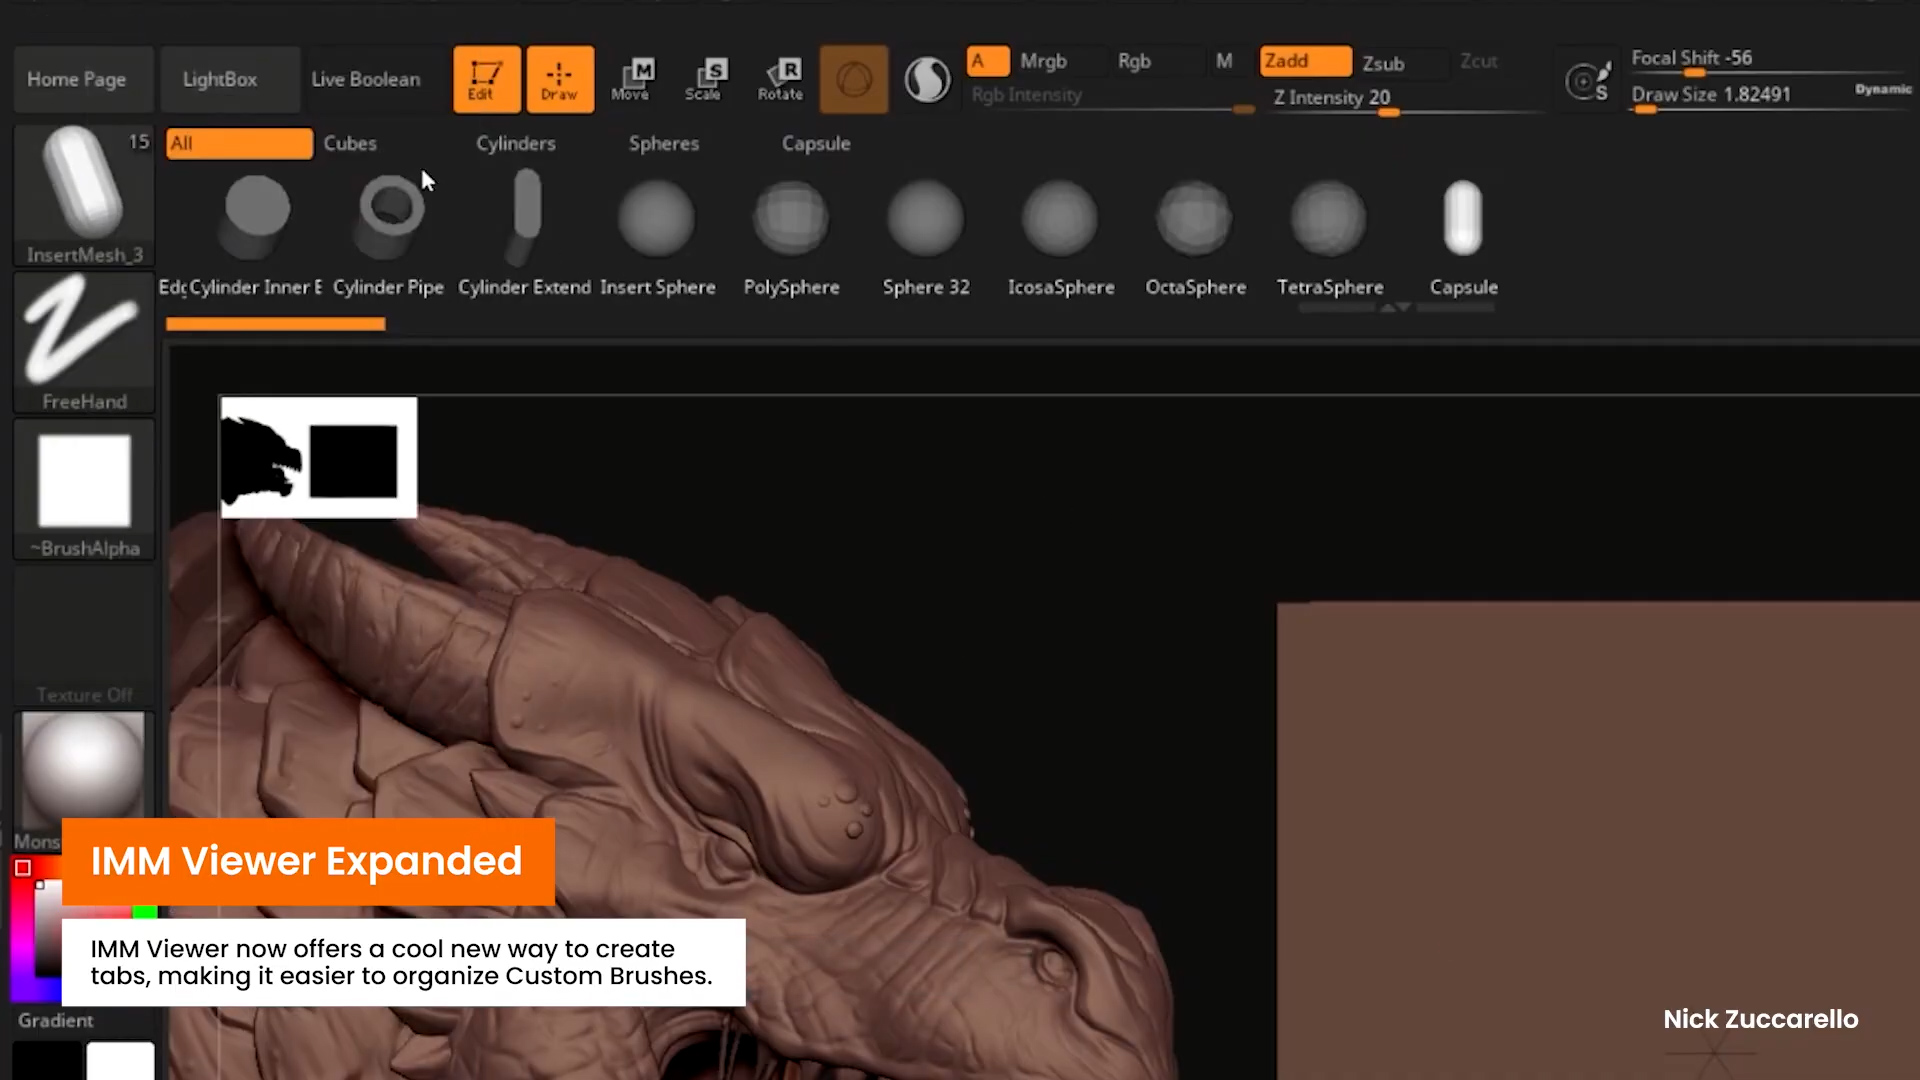Image resolution: width=1920 pixels, height=1080 pixels.
Task: Choose the PolySphere insert mesh
Action: (791, 218)
